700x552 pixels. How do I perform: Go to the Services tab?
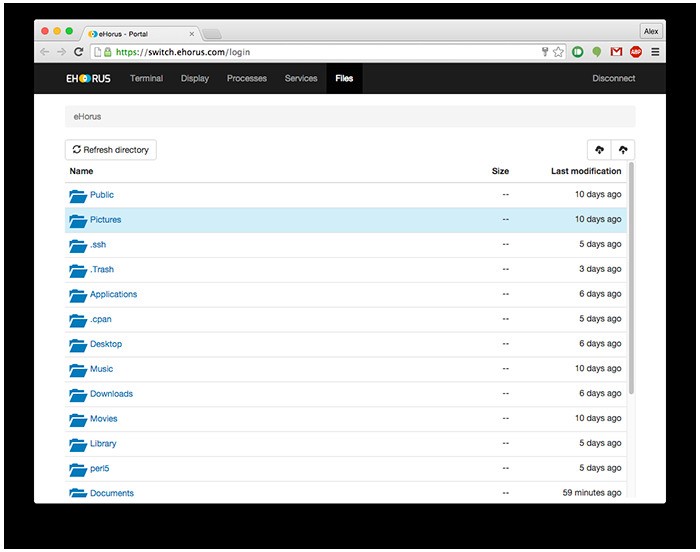point(301,78)
